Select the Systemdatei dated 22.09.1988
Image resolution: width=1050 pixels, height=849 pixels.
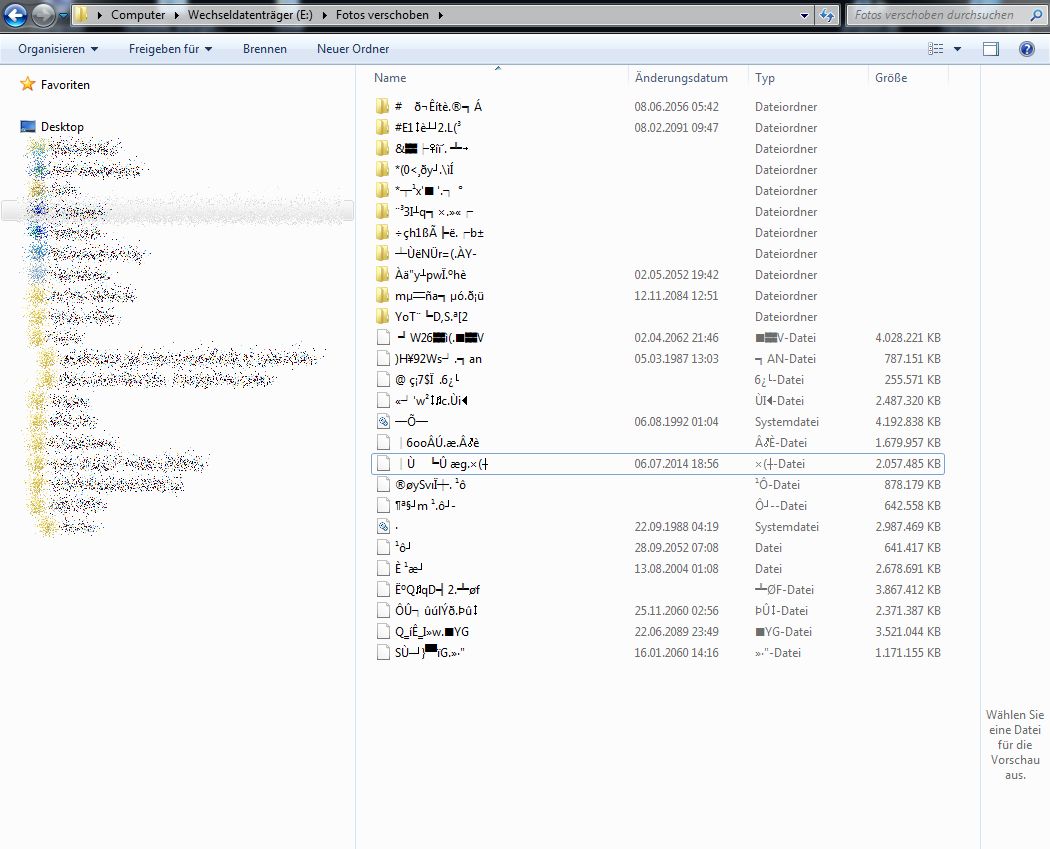[x=397, y=527]
